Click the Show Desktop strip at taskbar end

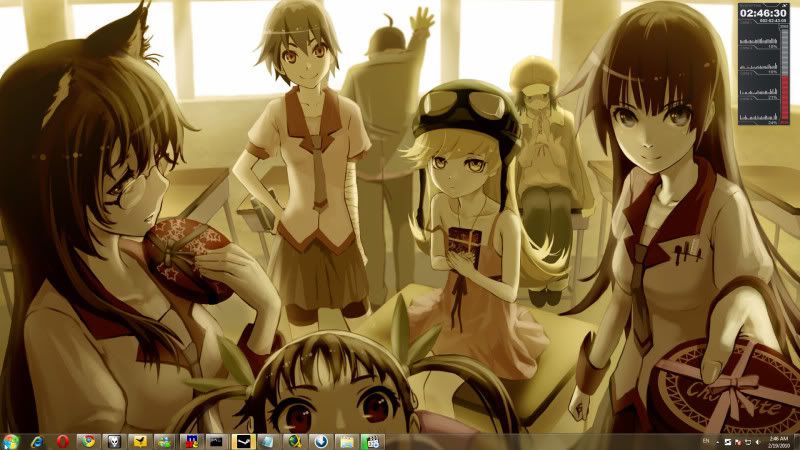pos(796,442)
